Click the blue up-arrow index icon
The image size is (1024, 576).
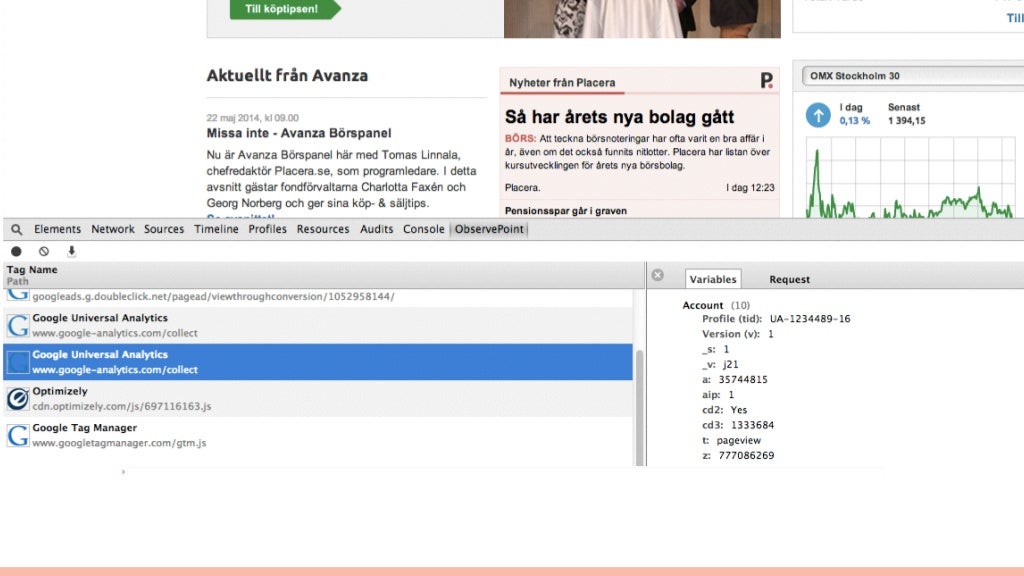[x=818, y=115]
